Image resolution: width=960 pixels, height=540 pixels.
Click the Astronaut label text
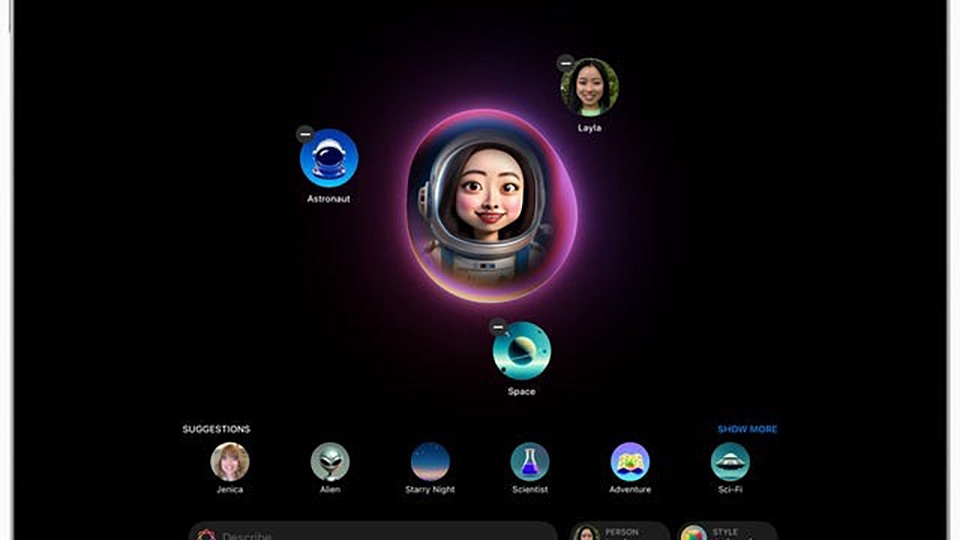click(x=329, y=198)
